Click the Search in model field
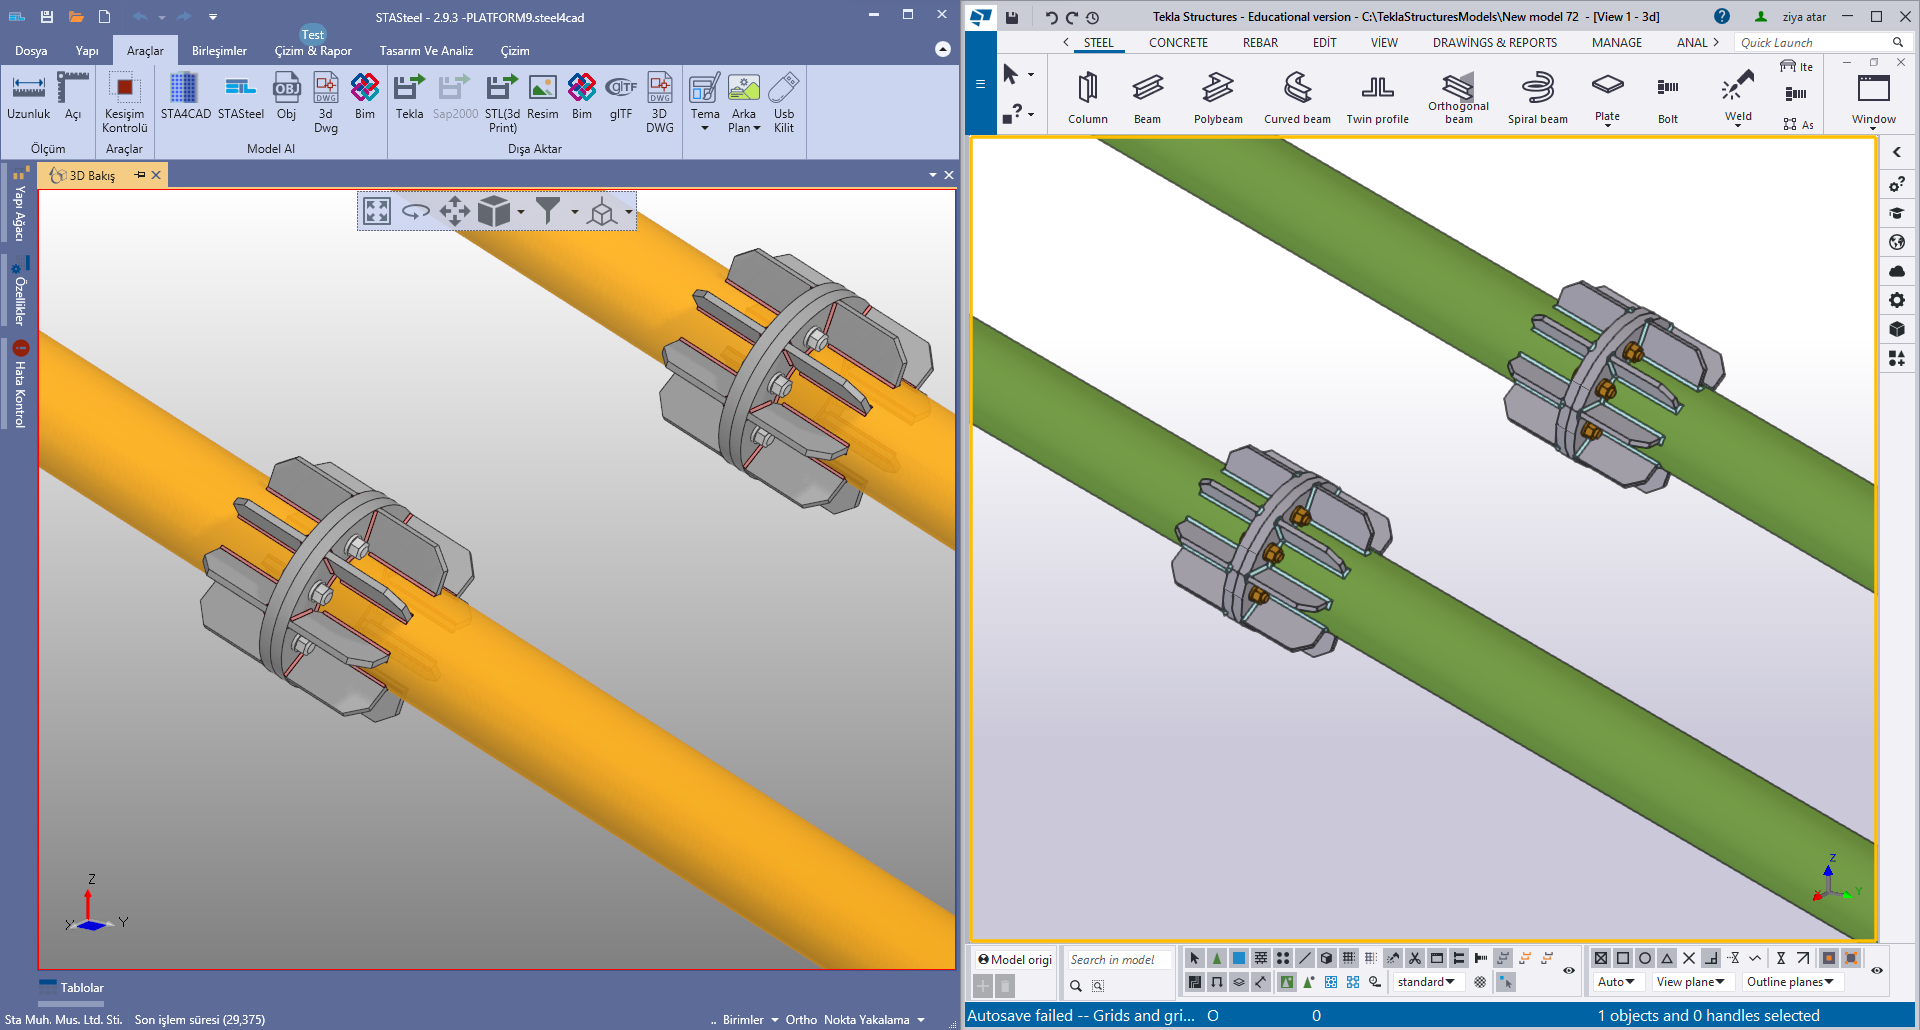Screen dimensions: 1920x1030 (1117, 960)
